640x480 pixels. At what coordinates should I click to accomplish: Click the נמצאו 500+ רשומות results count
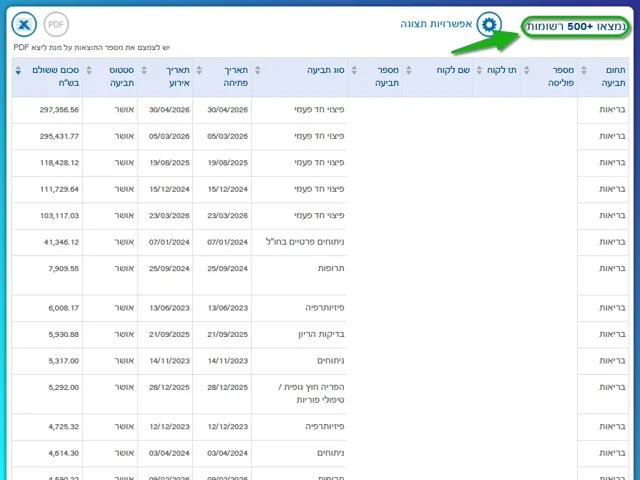(x=576, y=27)
